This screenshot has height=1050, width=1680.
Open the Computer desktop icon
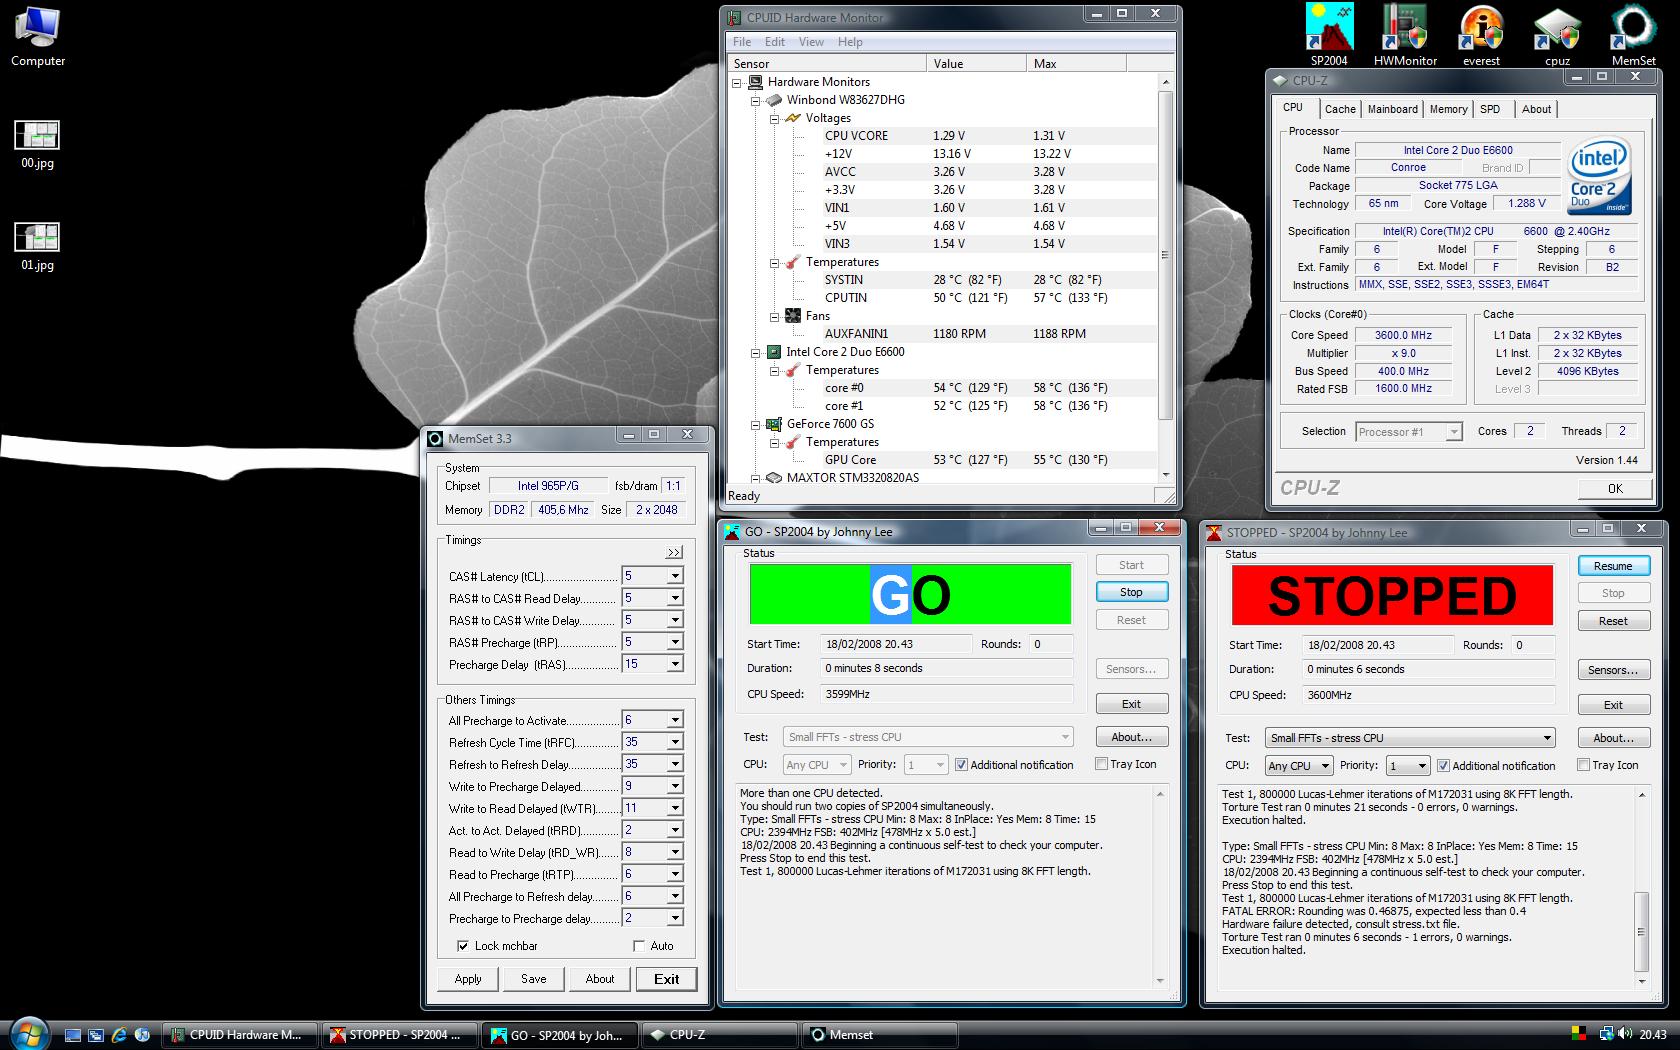[x=38, y=36]
